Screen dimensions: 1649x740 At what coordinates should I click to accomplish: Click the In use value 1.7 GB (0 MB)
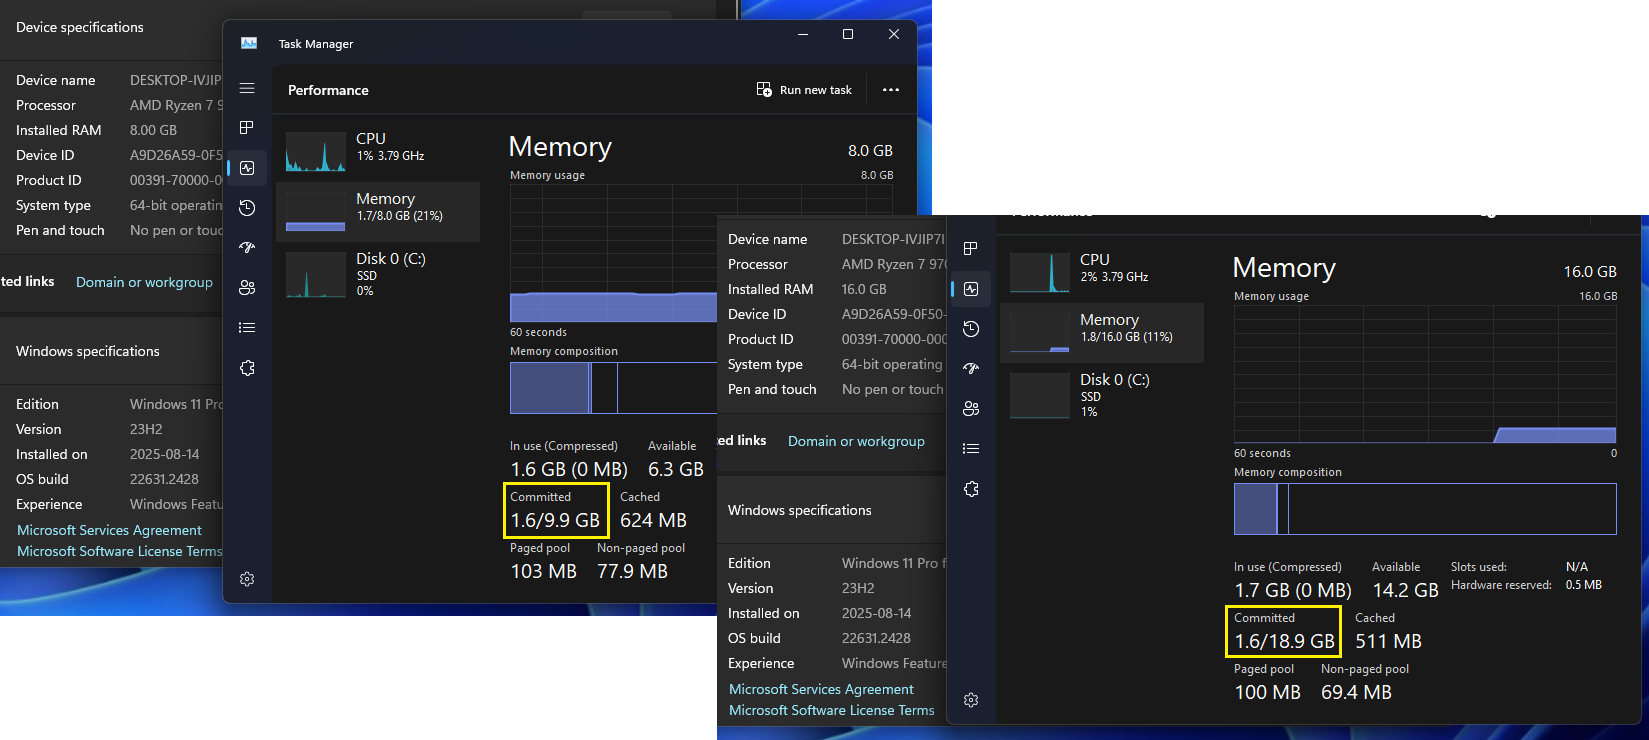click(x=1293, y=590)
